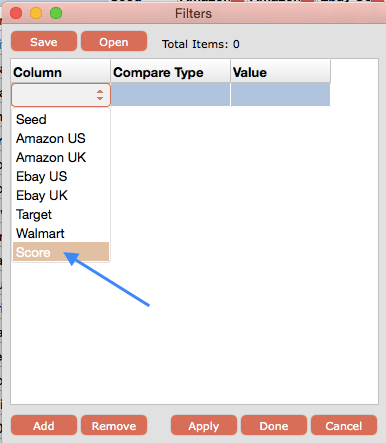Open a saved filter file
The image size is (386, 443).
(114, 42)
